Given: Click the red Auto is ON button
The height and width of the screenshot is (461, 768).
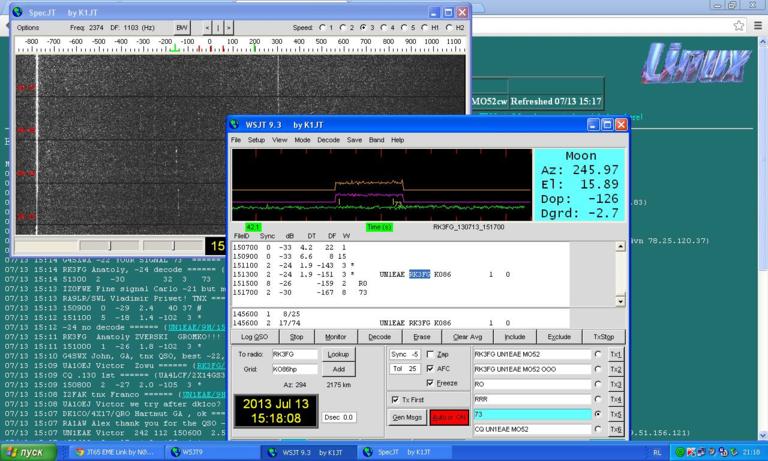Looking at the screenshot, I should click(449, 416).
